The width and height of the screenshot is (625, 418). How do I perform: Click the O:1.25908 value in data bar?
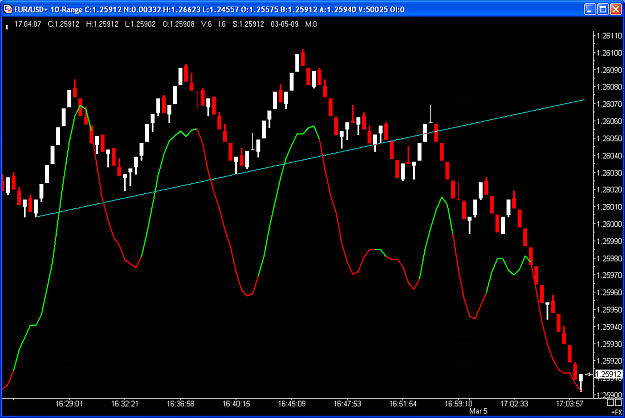(x=179, y=24)
